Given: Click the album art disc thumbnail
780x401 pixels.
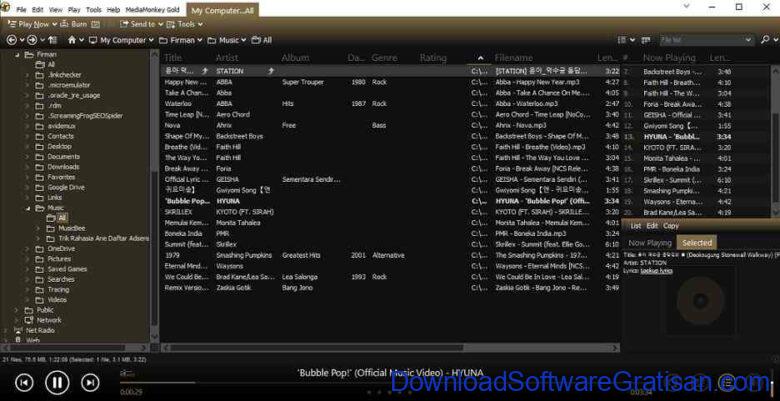Looking at the screenshot, I should (x=700, y=300).
